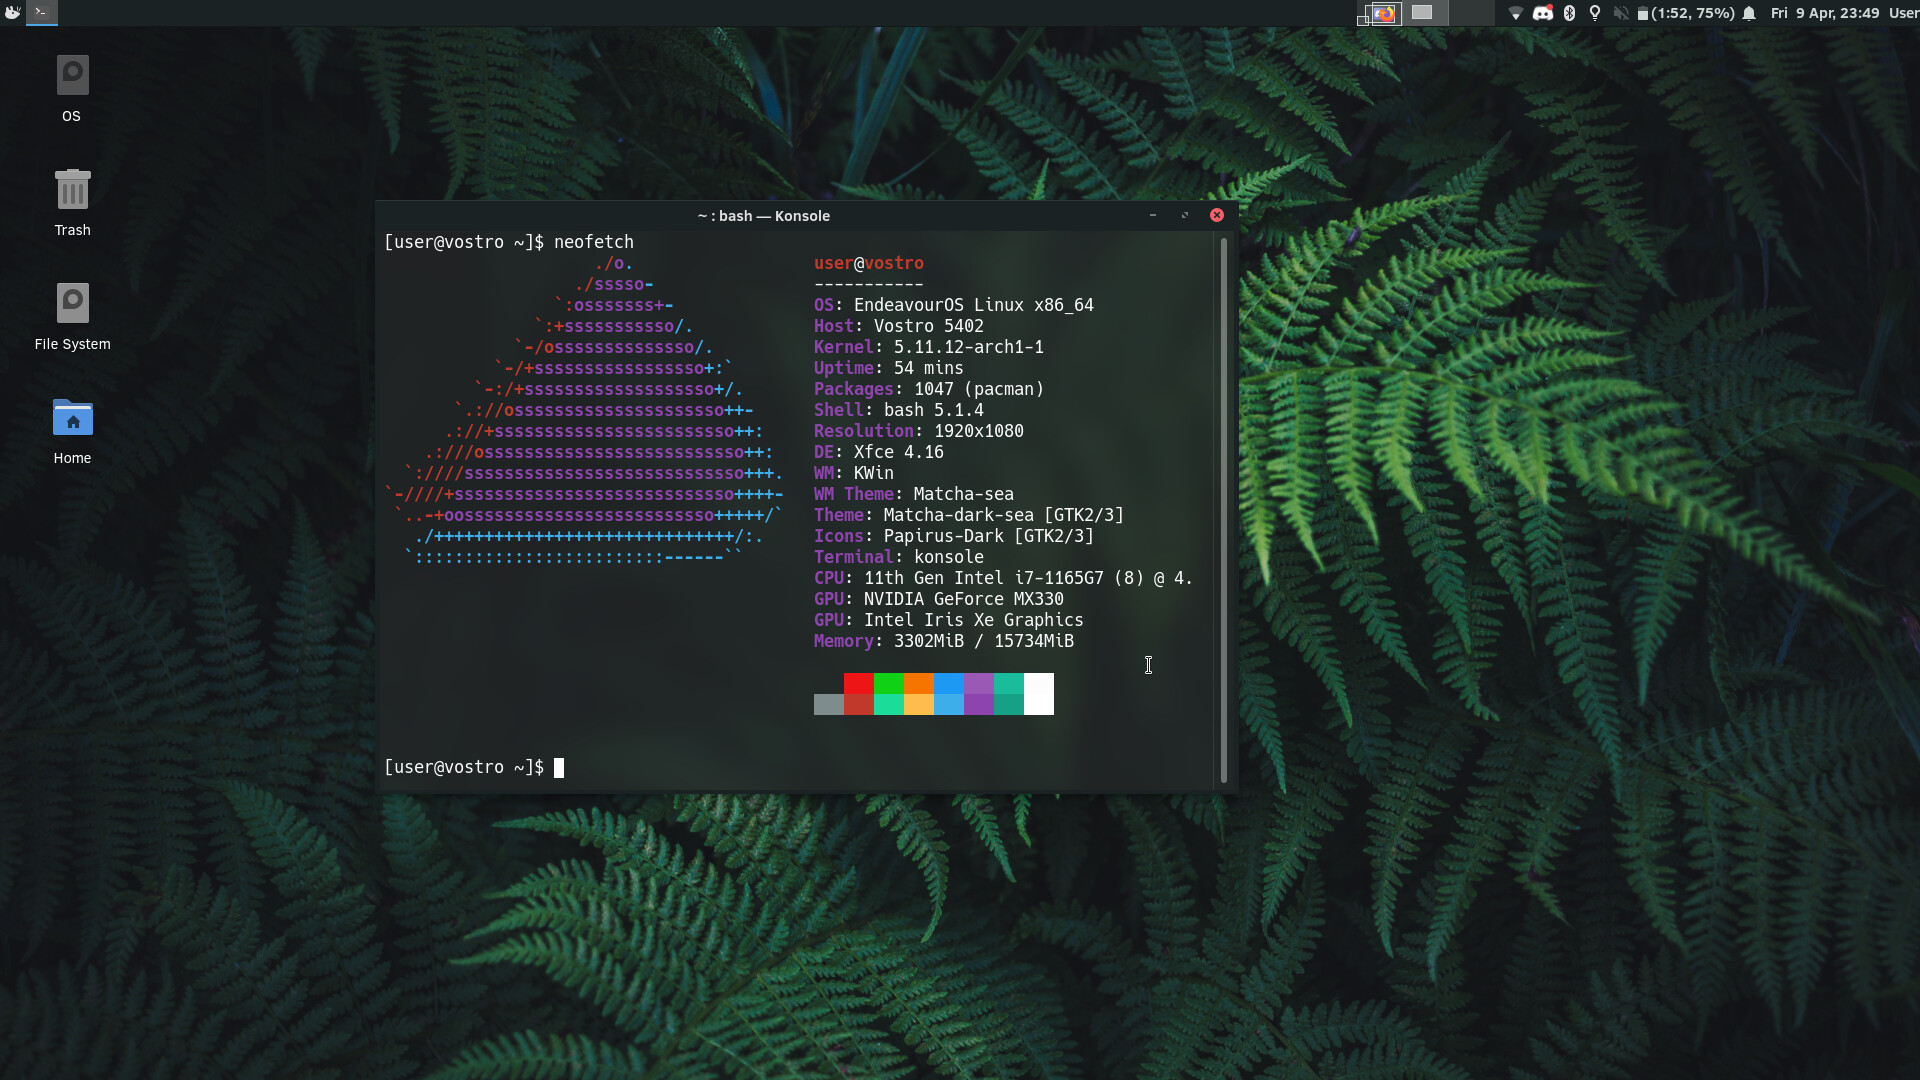Click the 'Icons: Papirus-Dark [GTK2/3]' line
The height and width of the screenshot is (1080, 1920).
coord(954,536)
